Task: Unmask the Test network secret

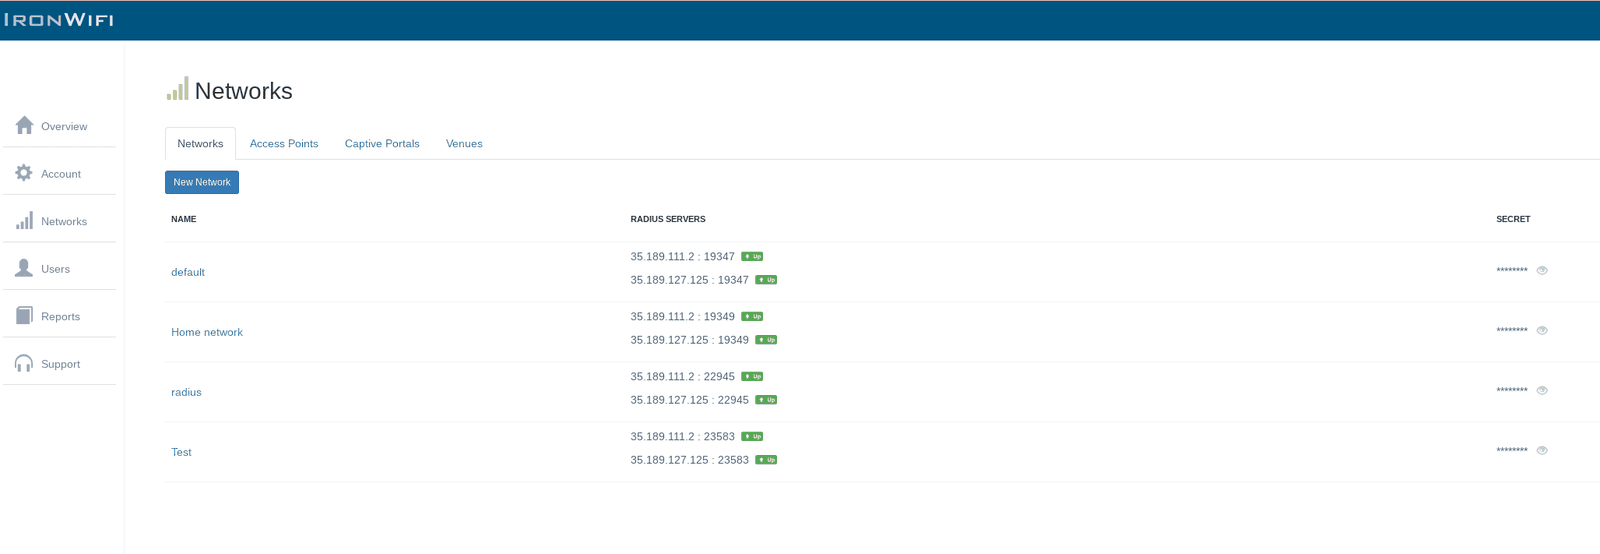Action: (x=1542, y=450)
